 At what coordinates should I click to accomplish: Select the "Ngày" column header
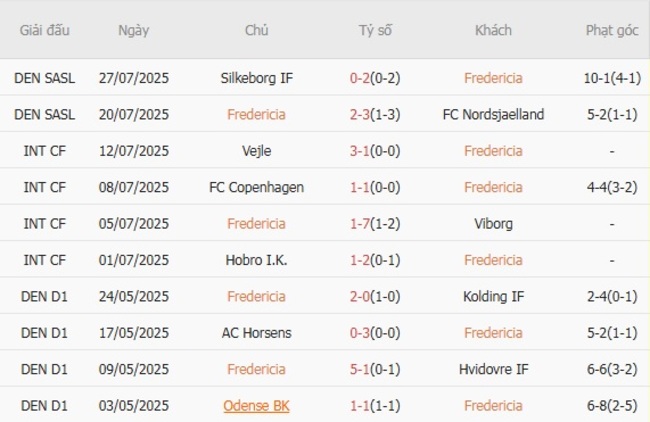pyautogui.click(x=133, y=30)
